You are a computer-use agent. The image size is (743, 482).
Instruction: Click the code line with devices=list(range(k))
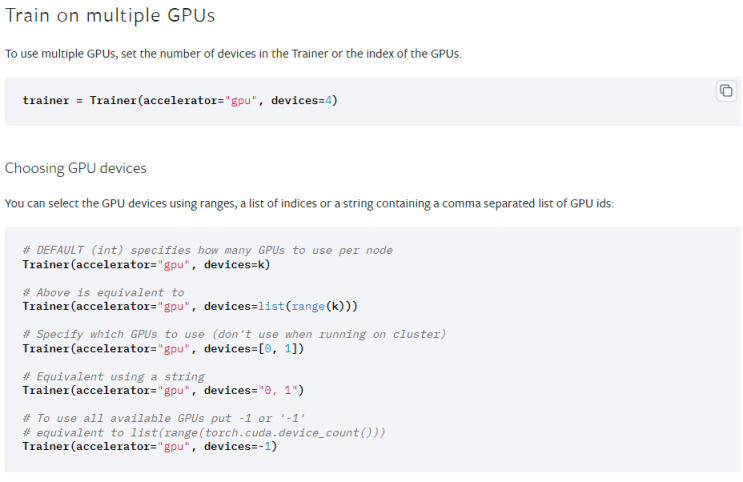click(190, 306)
